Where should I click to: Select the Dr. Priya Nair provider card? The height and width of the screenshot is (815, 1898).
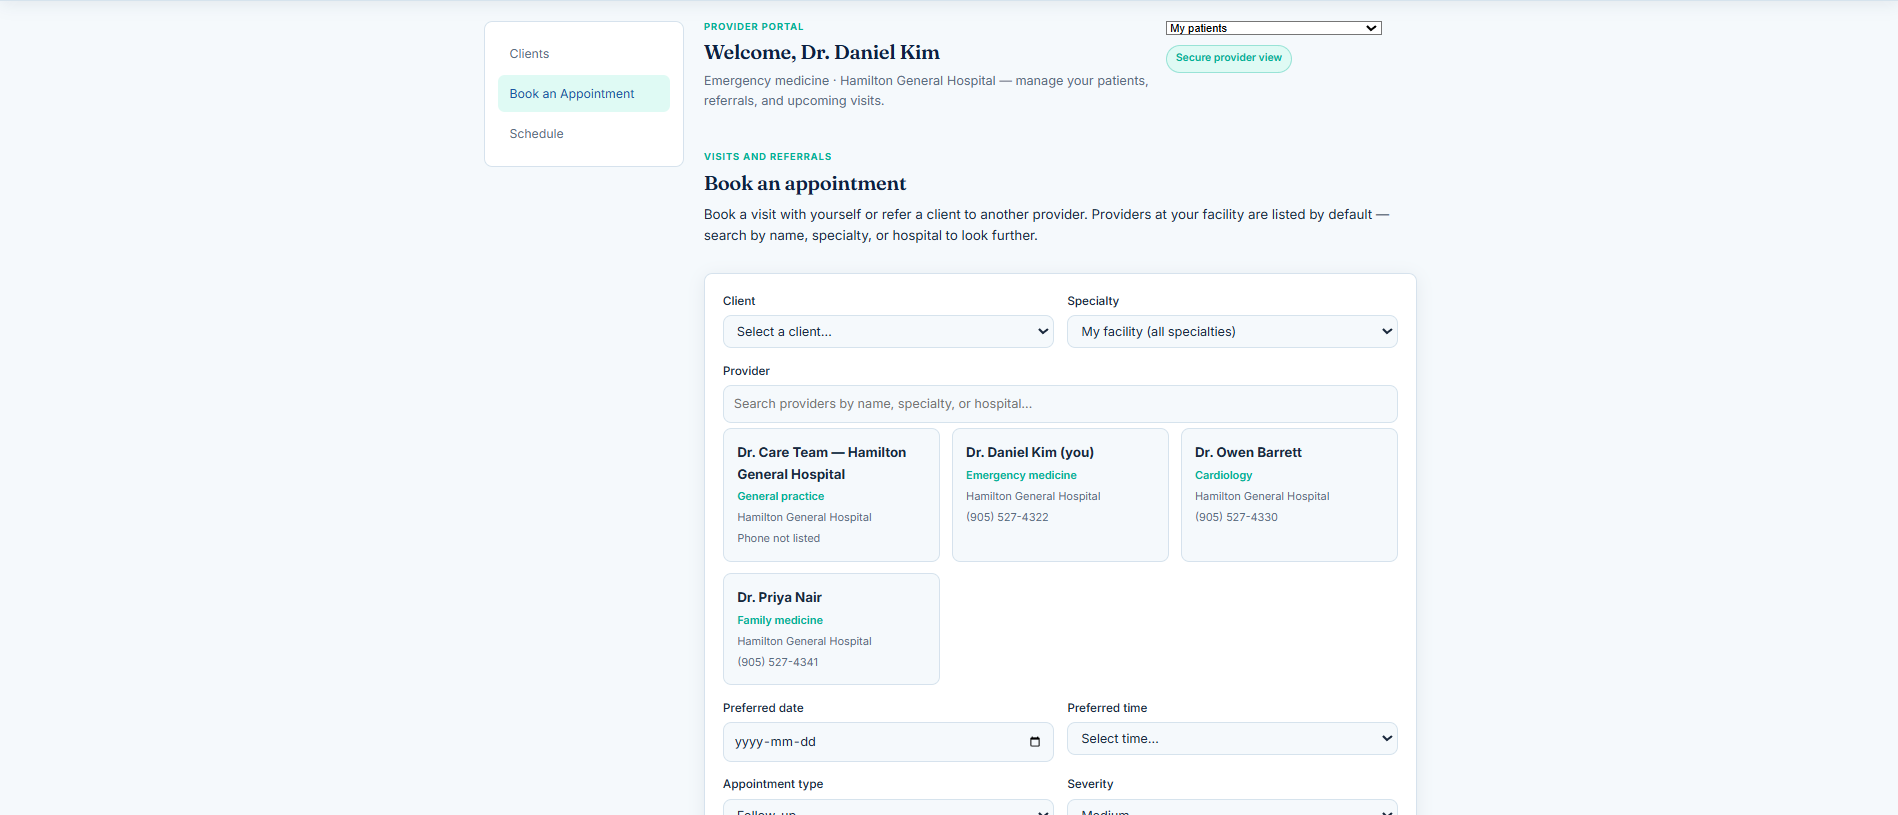click(x=831, y=629)
